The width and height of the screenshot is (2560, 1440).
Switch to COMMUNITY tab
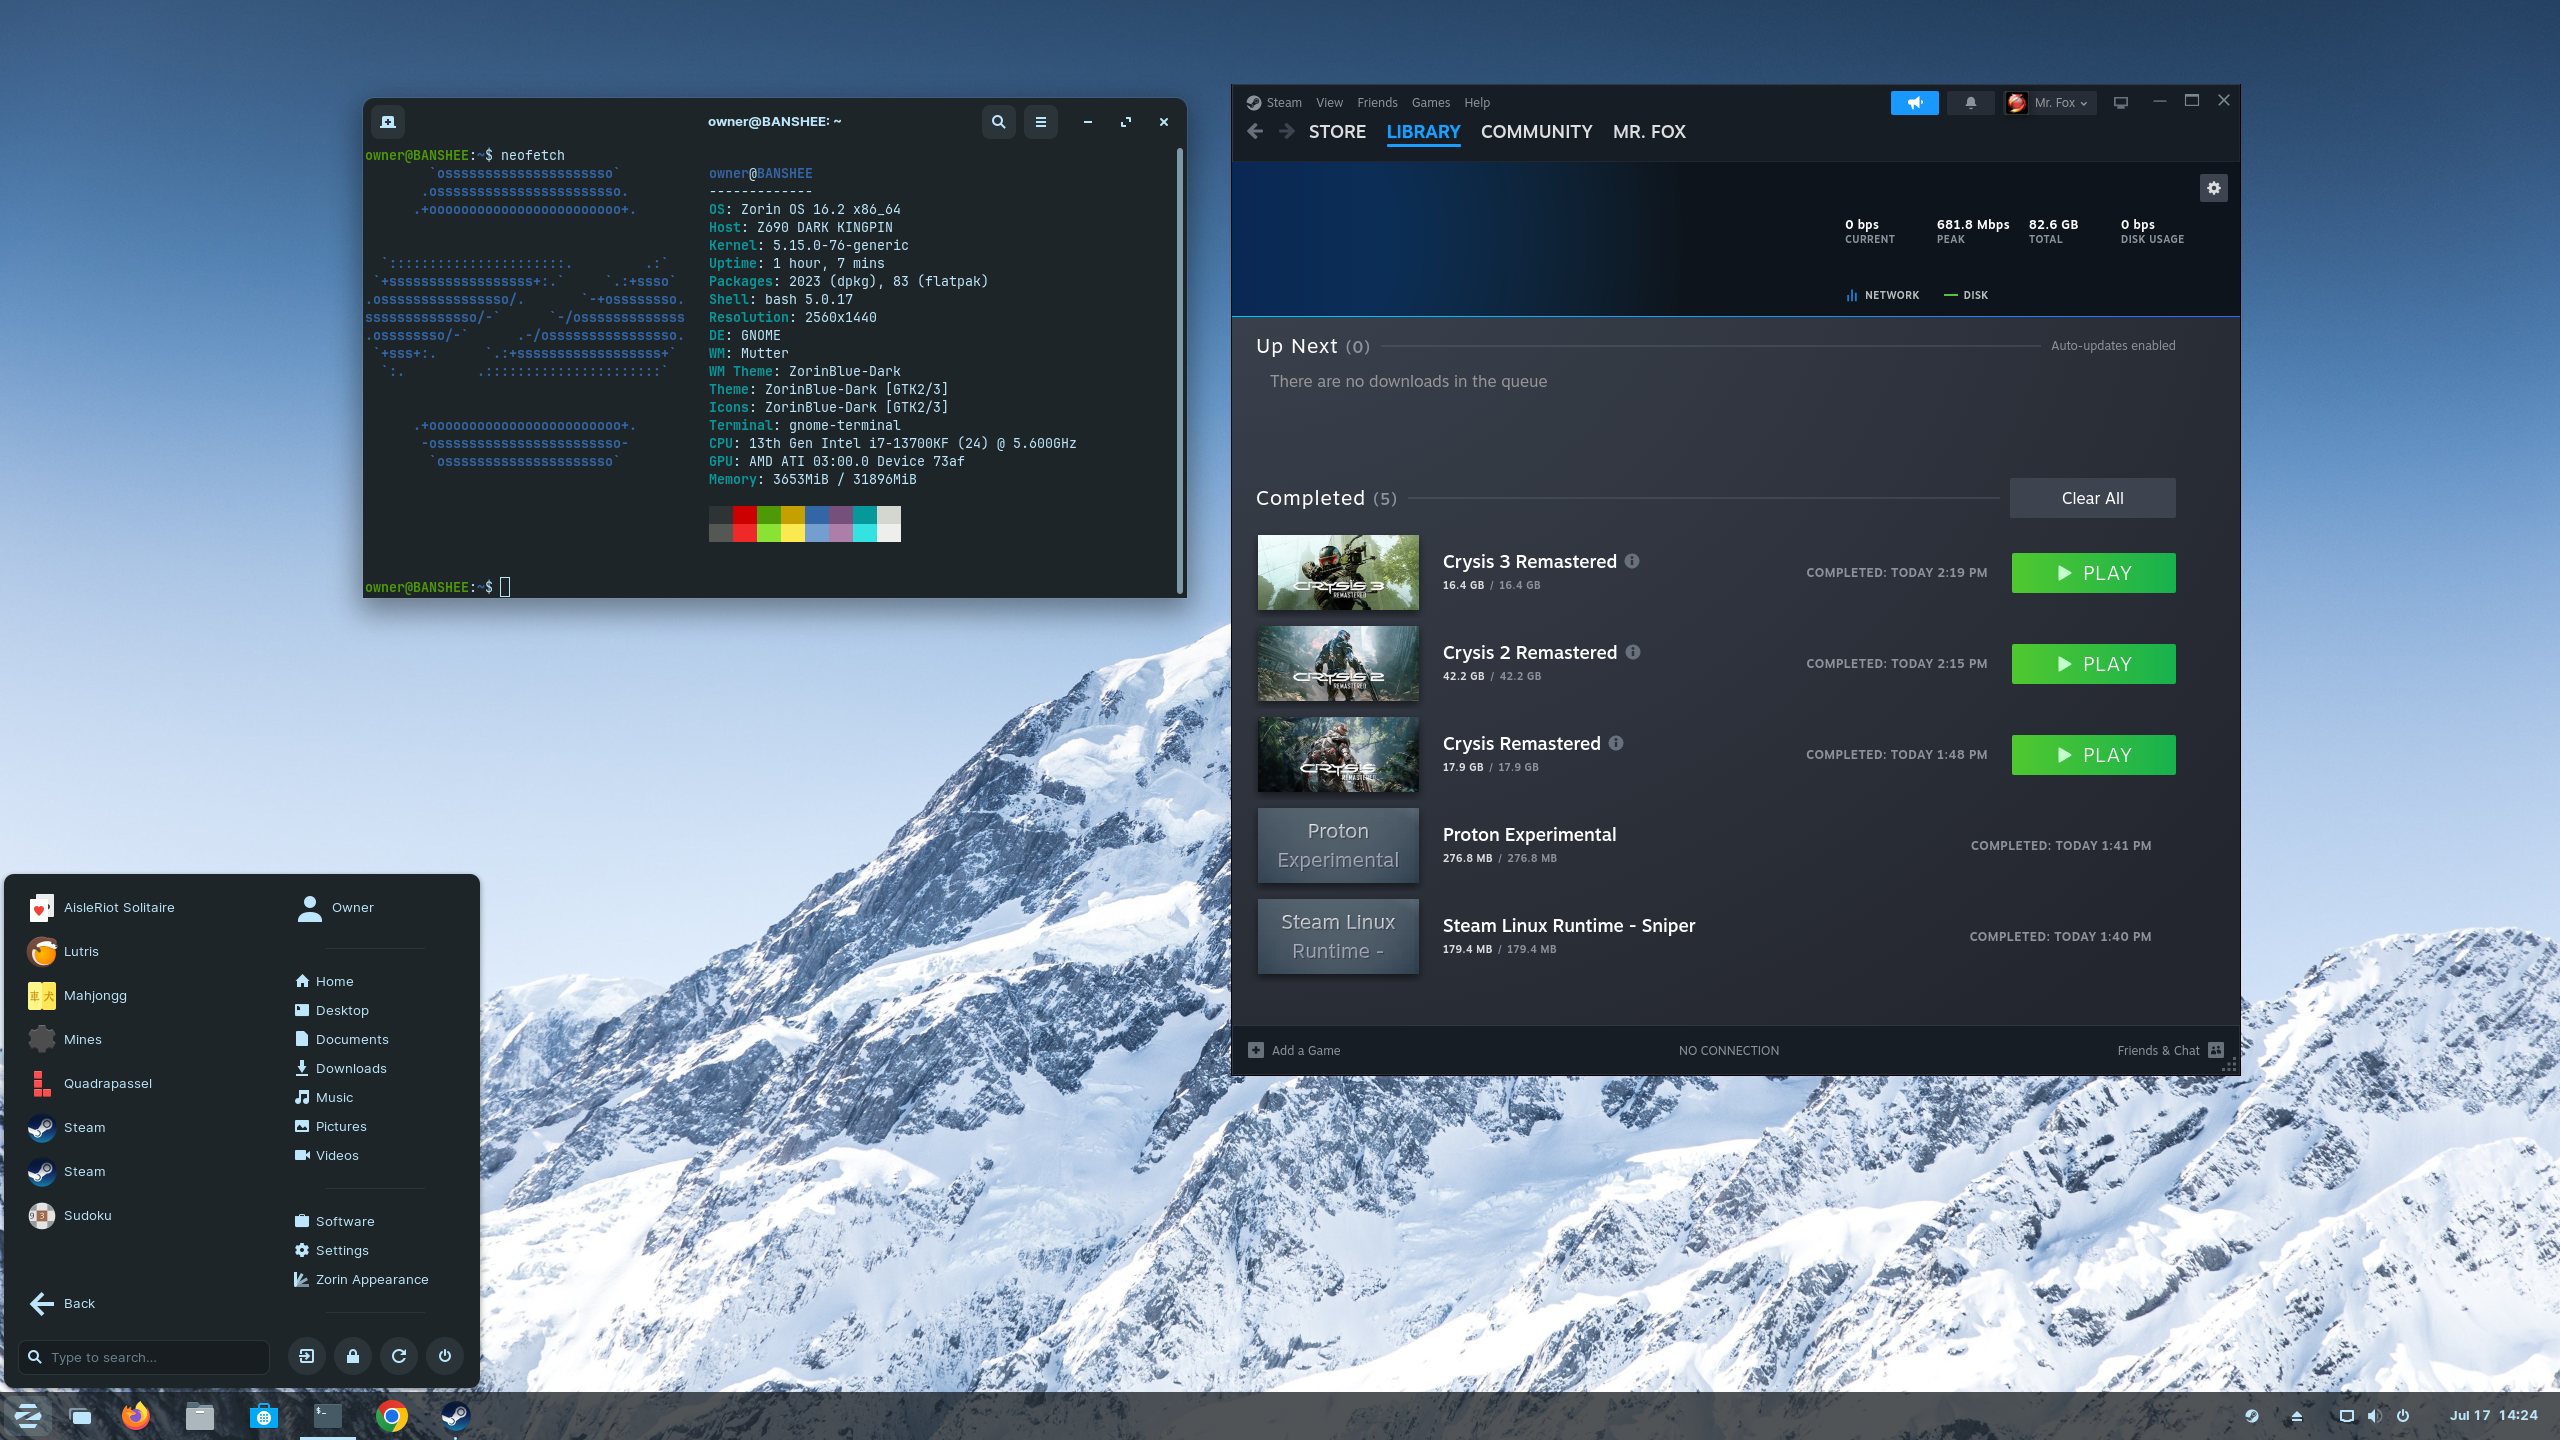click(1536, 132)
